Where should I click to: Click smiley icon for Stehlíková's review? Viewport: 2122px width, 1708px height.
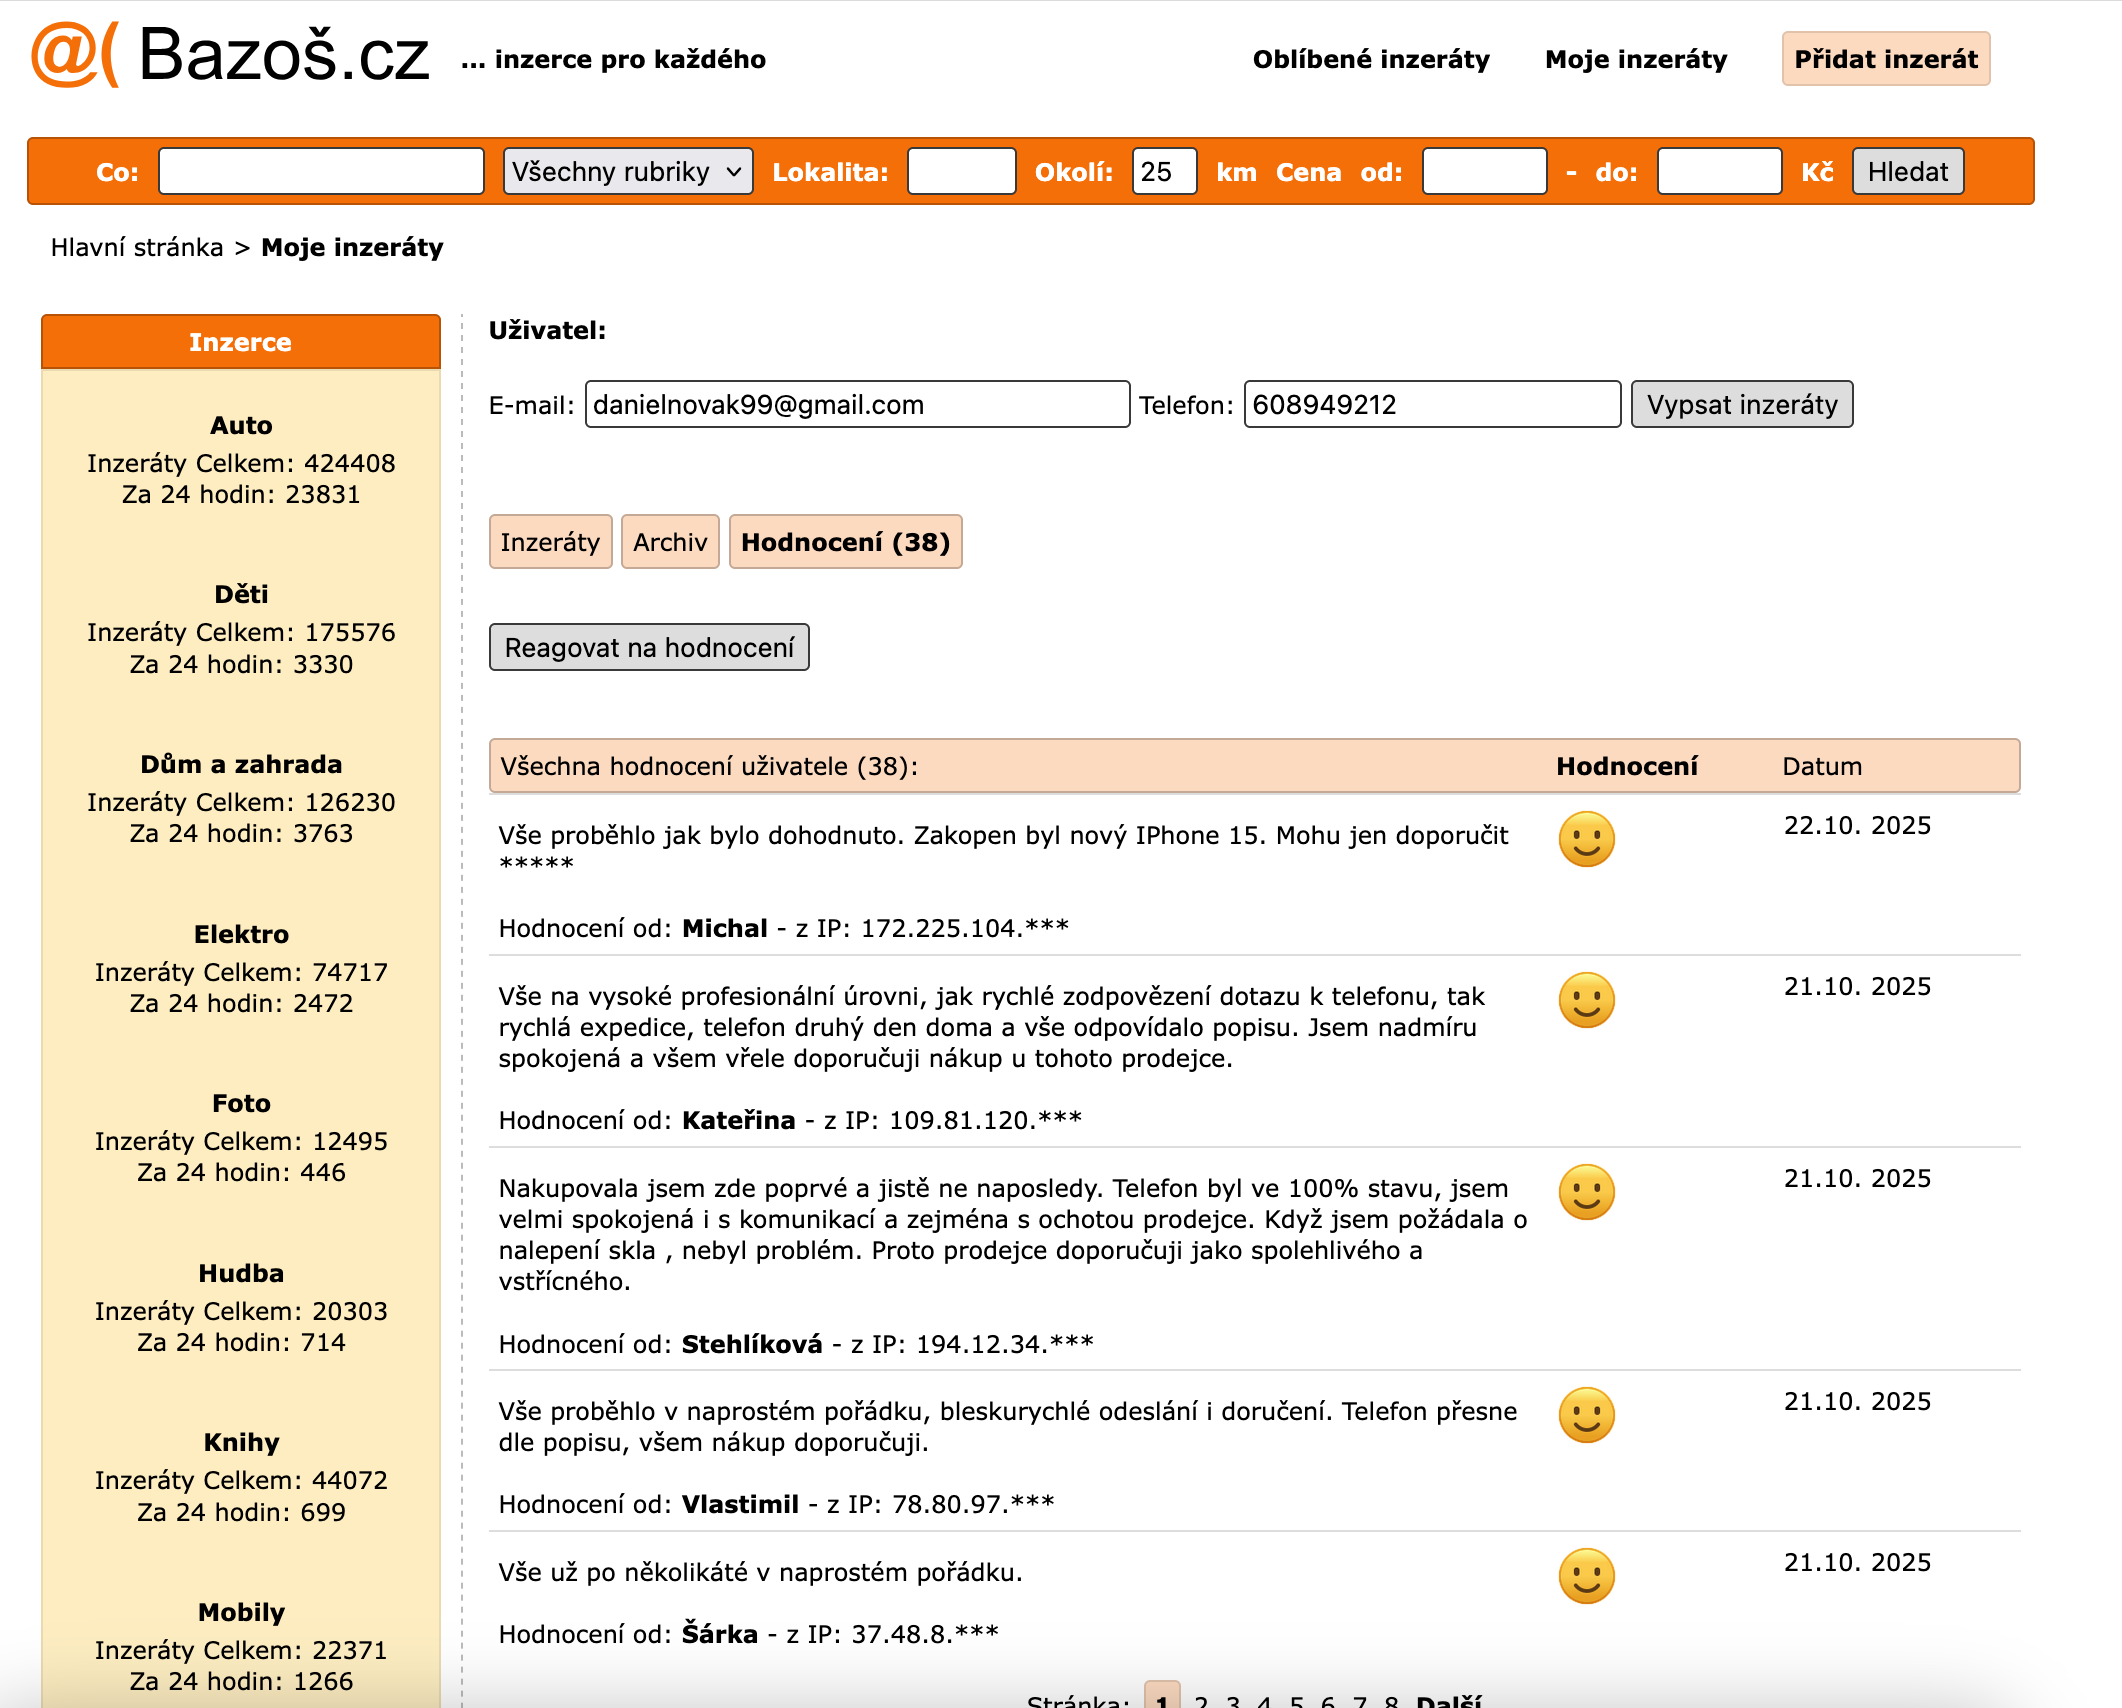pyautogui.click(x=1586, y=1191)
